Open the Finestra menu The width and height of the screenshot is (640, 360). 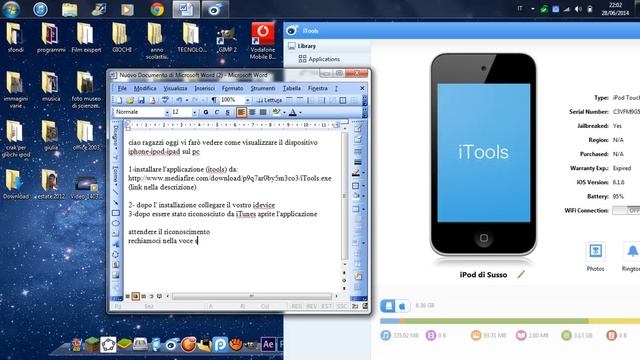(x=318, y=88)
